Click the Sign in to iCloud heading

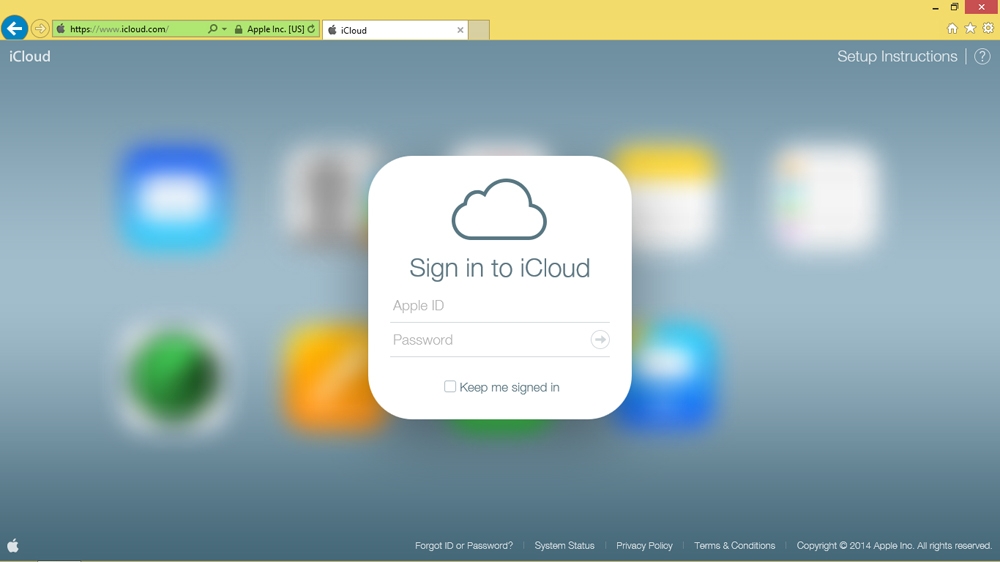click(499, 268)
